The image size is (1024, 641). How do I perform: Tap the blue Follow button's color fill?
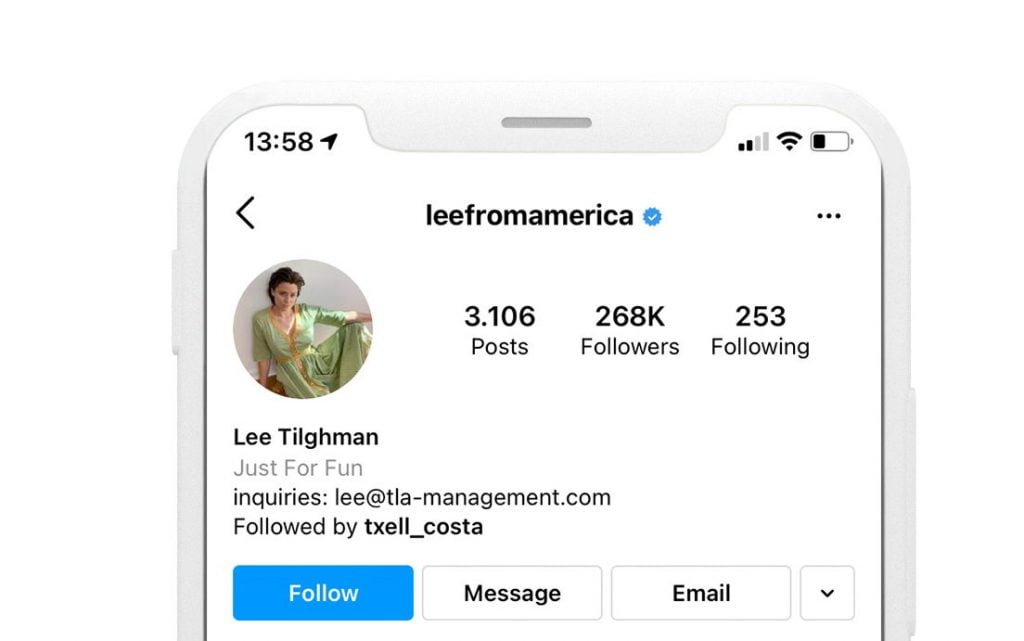click(x=322, y=592)
